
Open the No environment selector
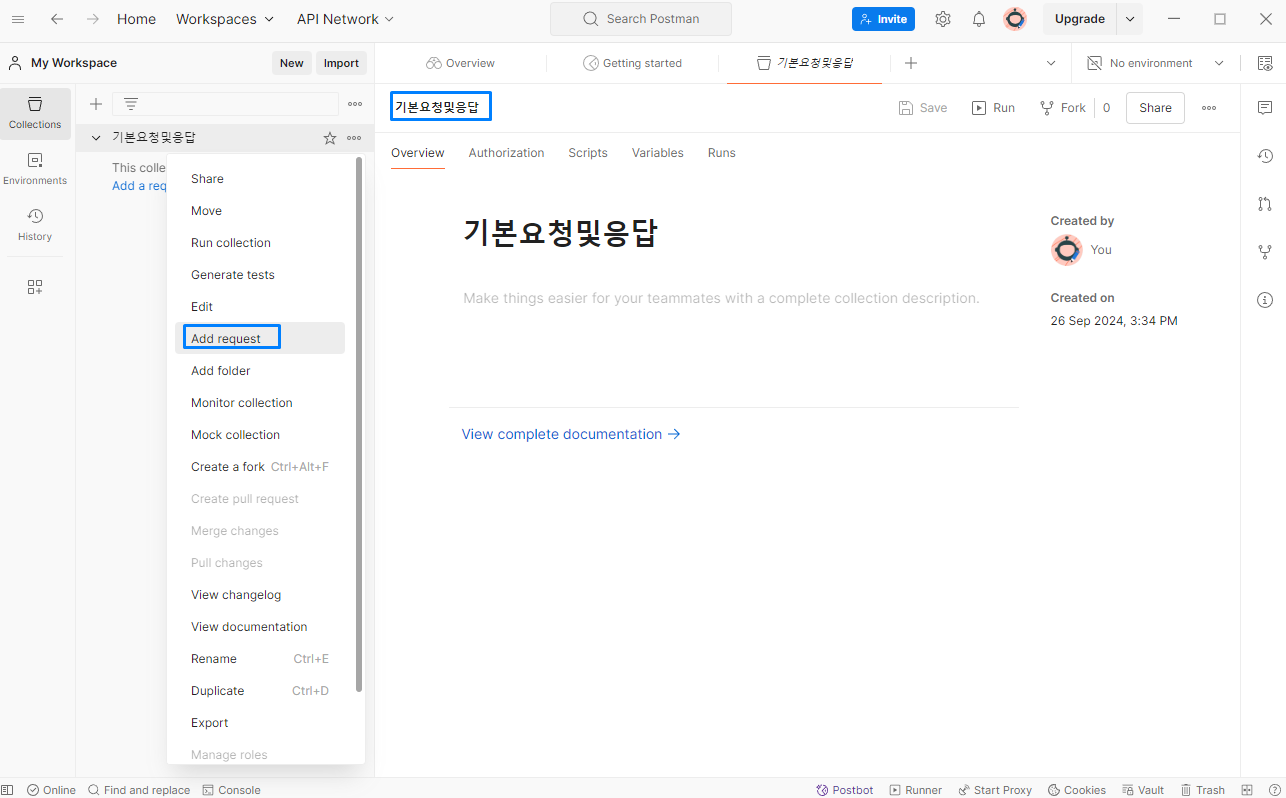(1156, 63)
